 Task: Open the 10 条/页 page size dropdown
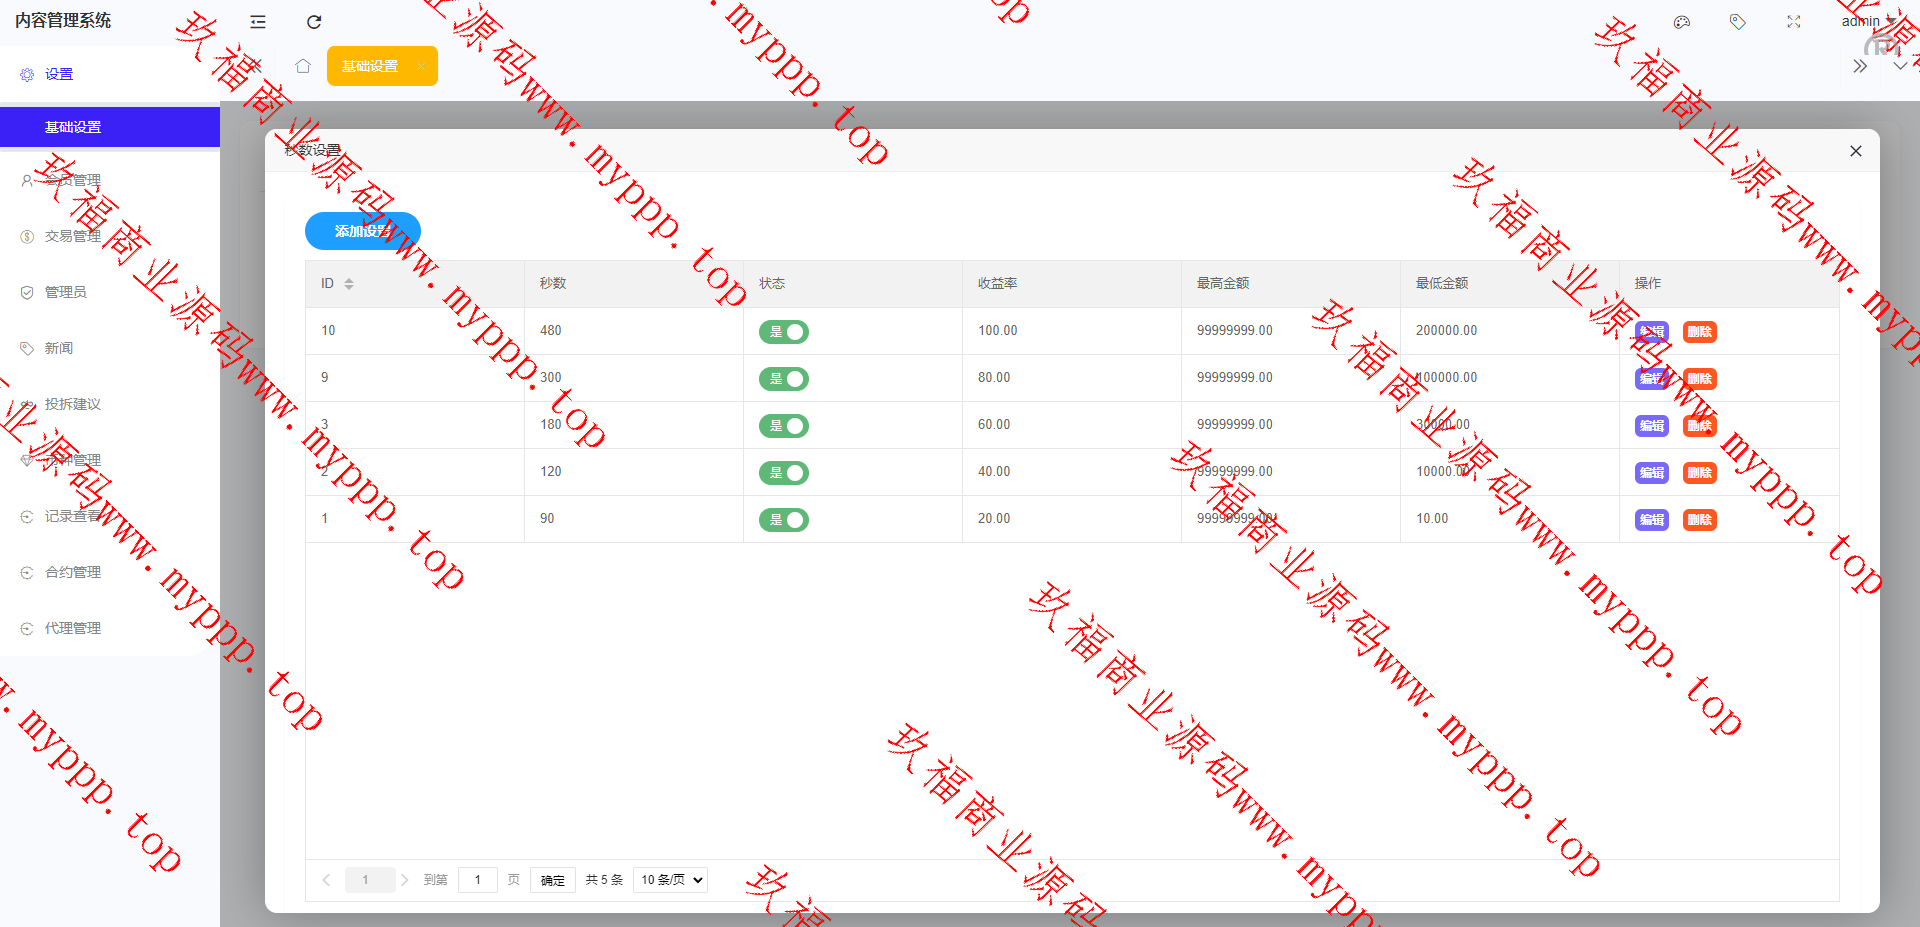coord(670,880)
